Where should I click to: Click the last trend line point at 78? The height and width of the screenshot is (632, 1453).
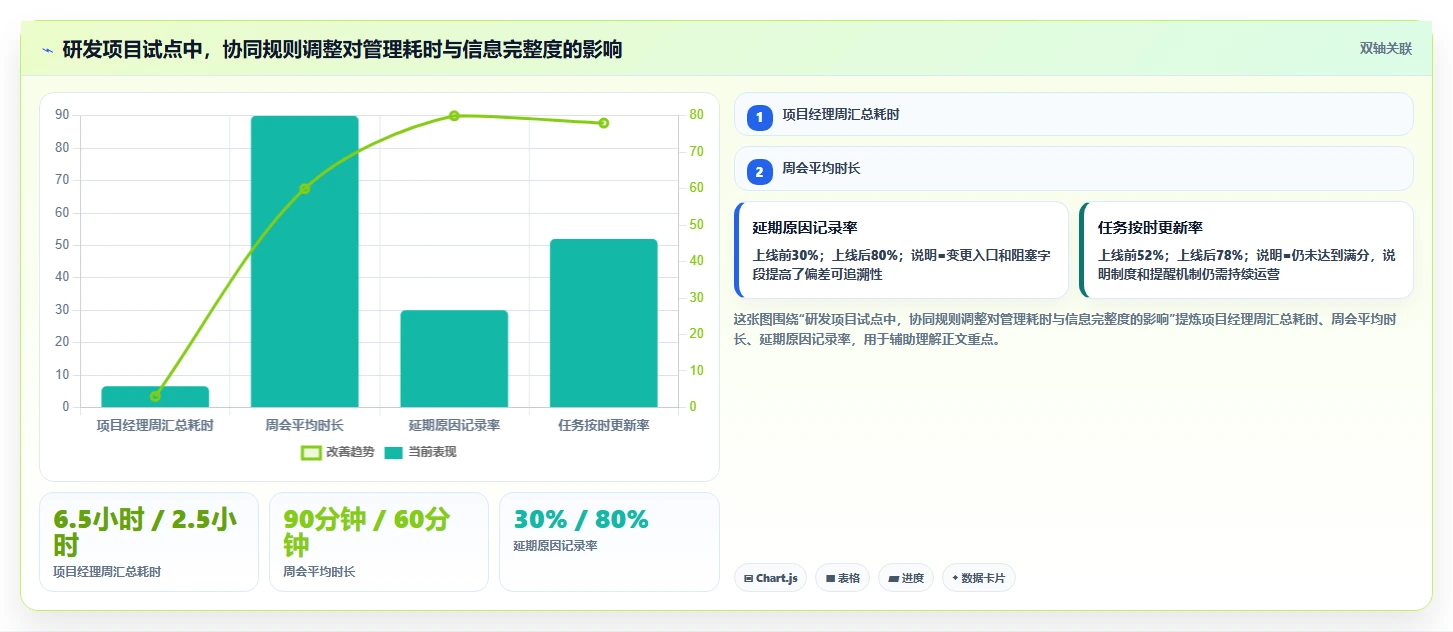point(604,123)
